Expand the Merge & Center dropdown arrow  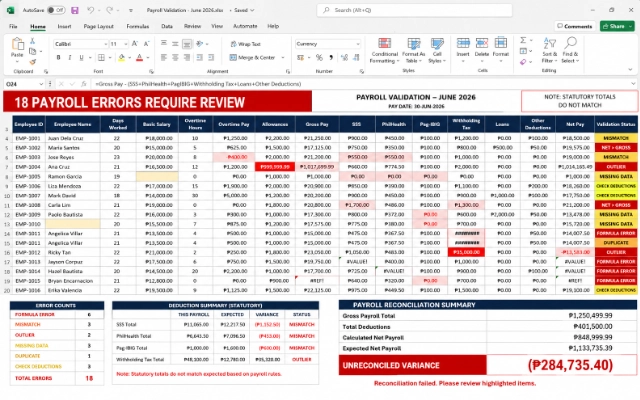click(x=283, y=58)
